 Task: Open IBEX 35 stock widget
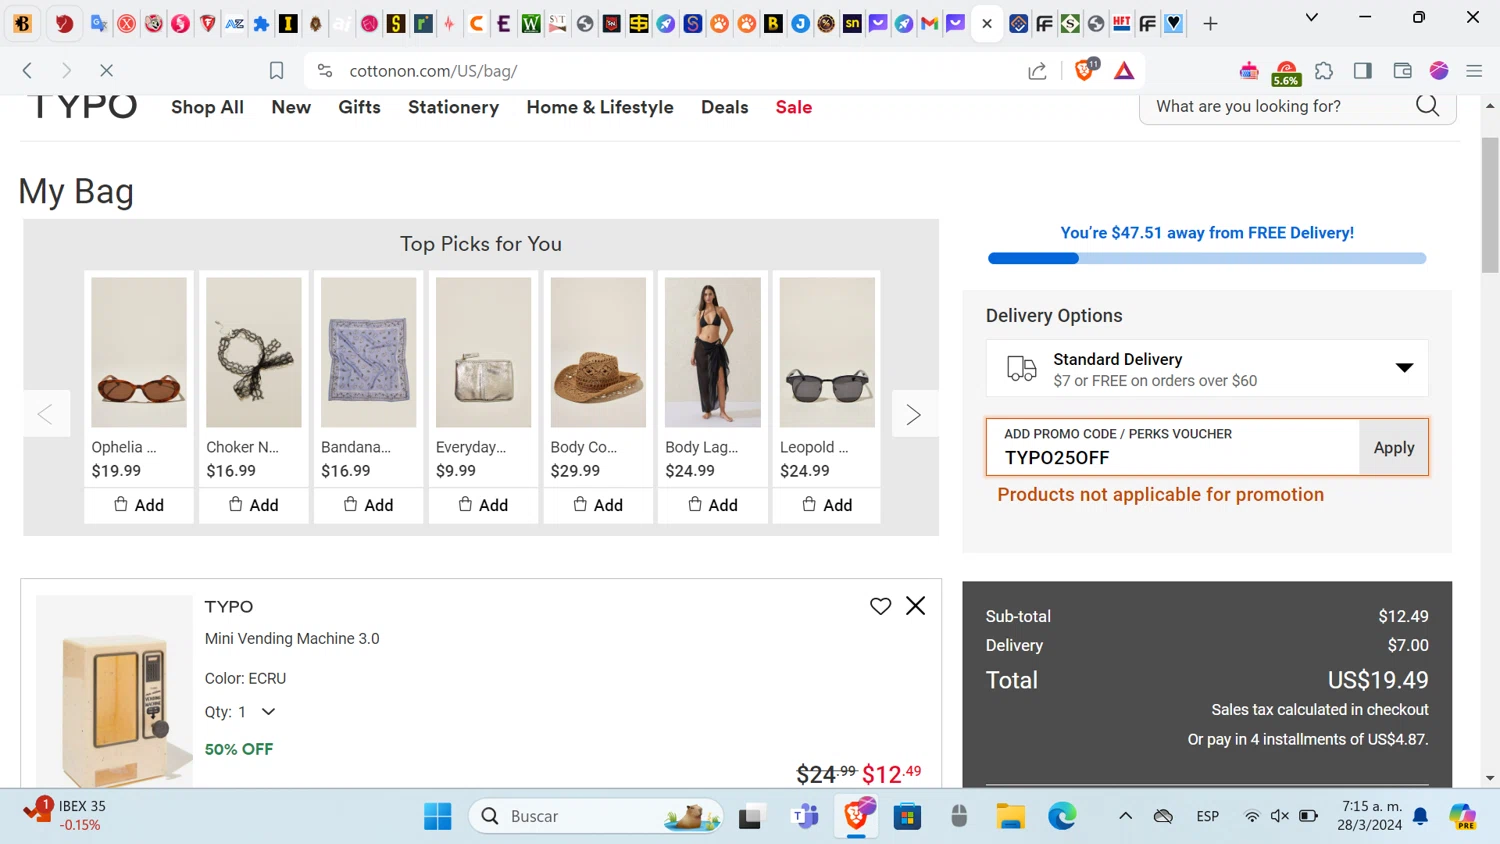click(64, 815)
